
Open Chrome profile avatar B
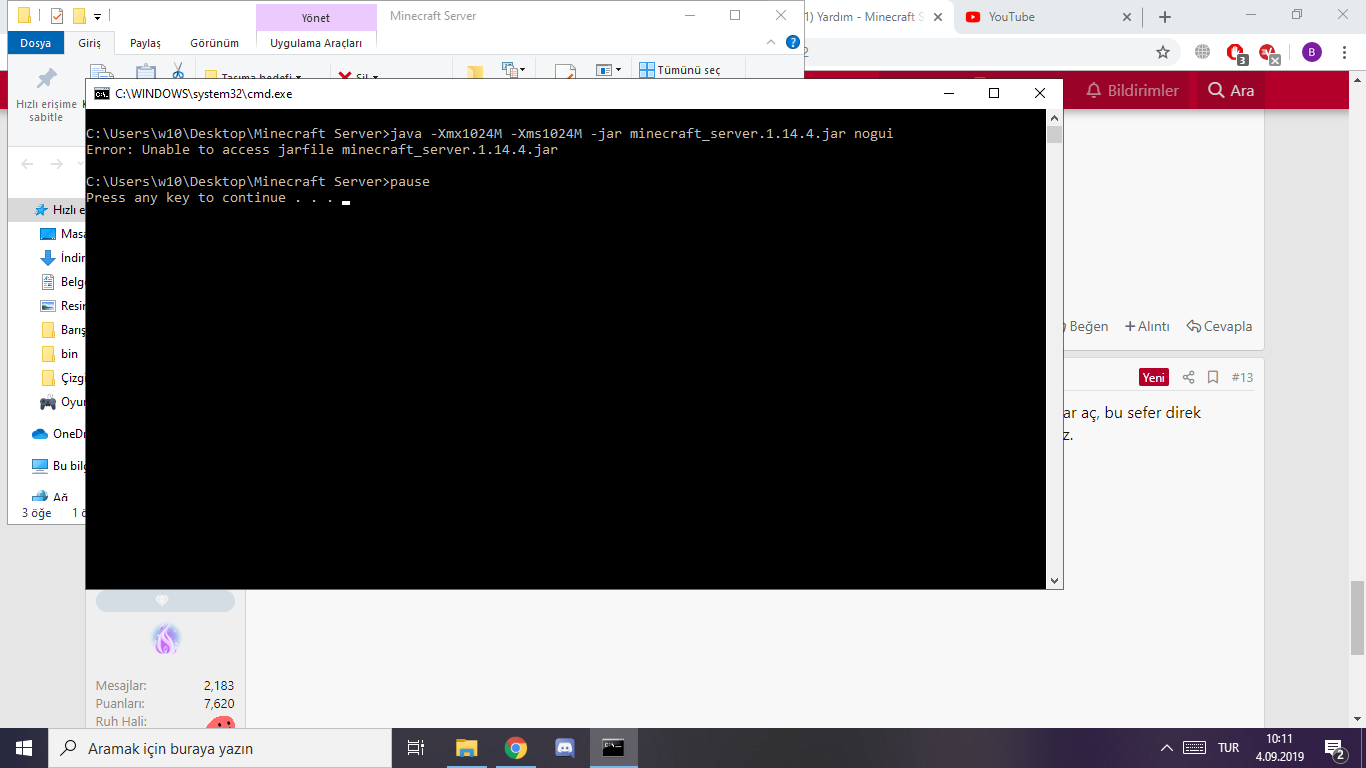coord(1312,52)
